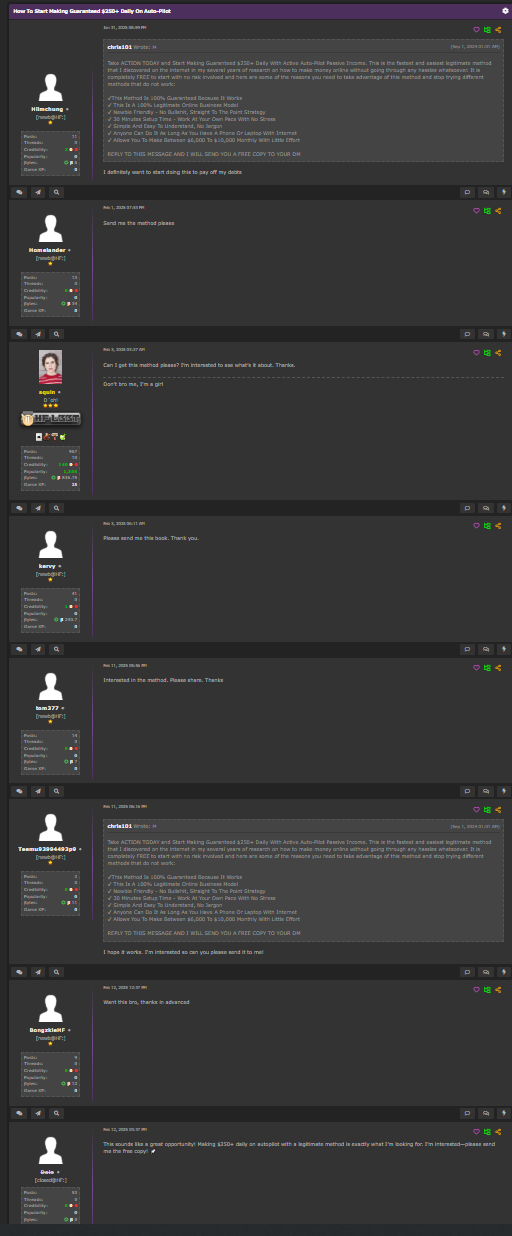This screenshot has height=1236, width=512.
Task: Reply to squin's post using speech bubble icon
Action: 467,506
